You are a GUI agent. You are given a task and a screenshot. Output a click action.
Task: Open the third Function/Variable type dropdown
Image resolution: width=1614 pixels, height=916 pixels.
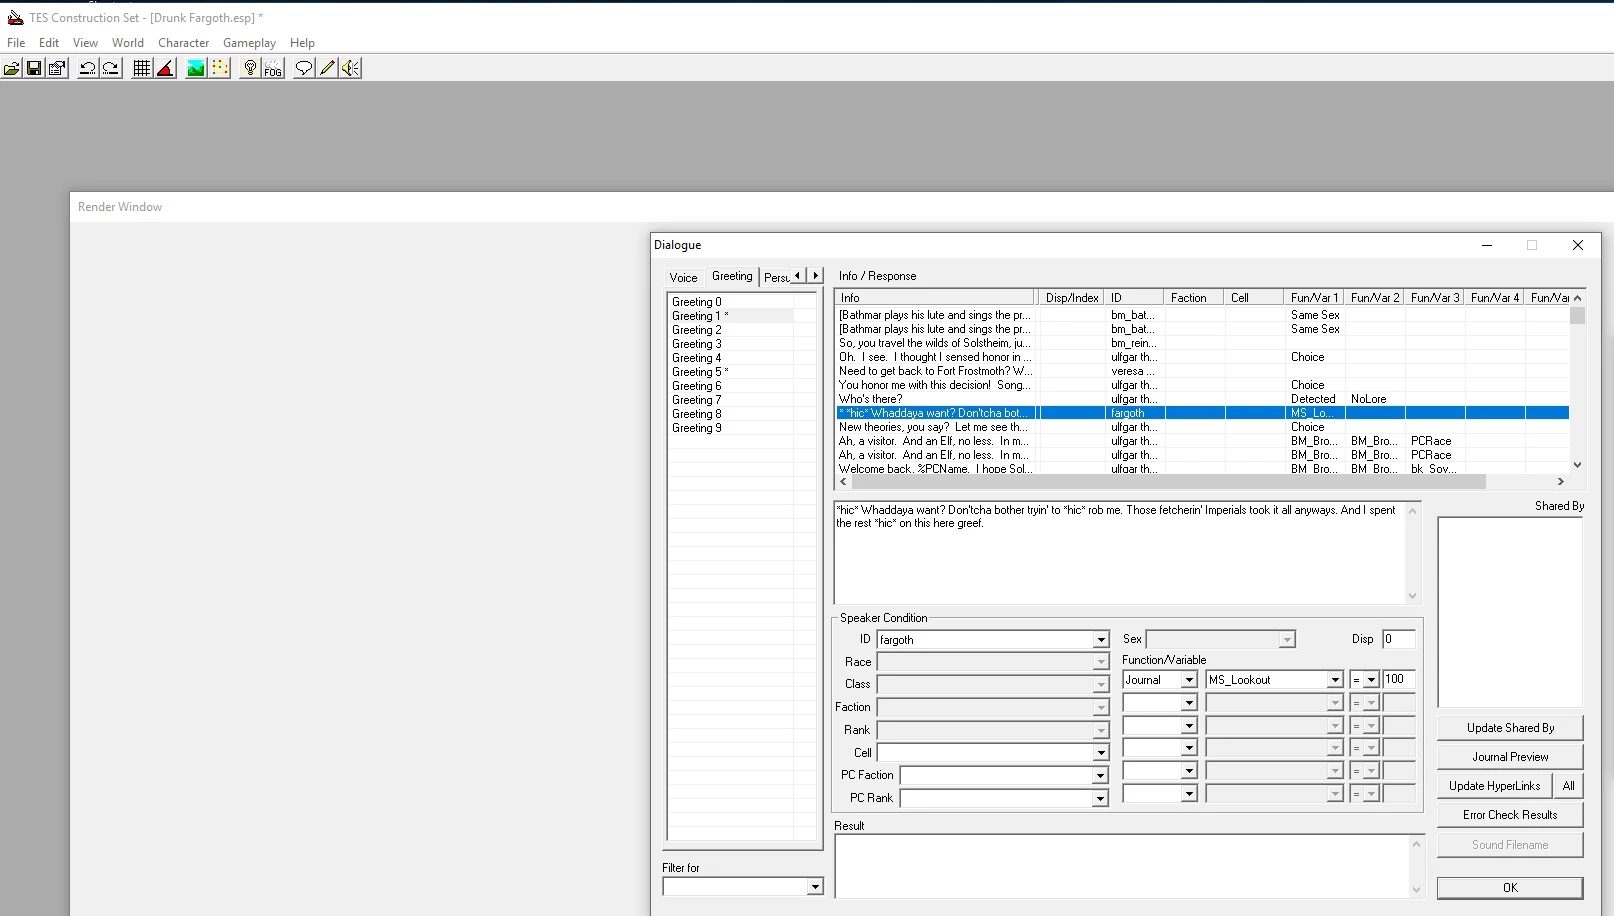tap(1189, 726)
